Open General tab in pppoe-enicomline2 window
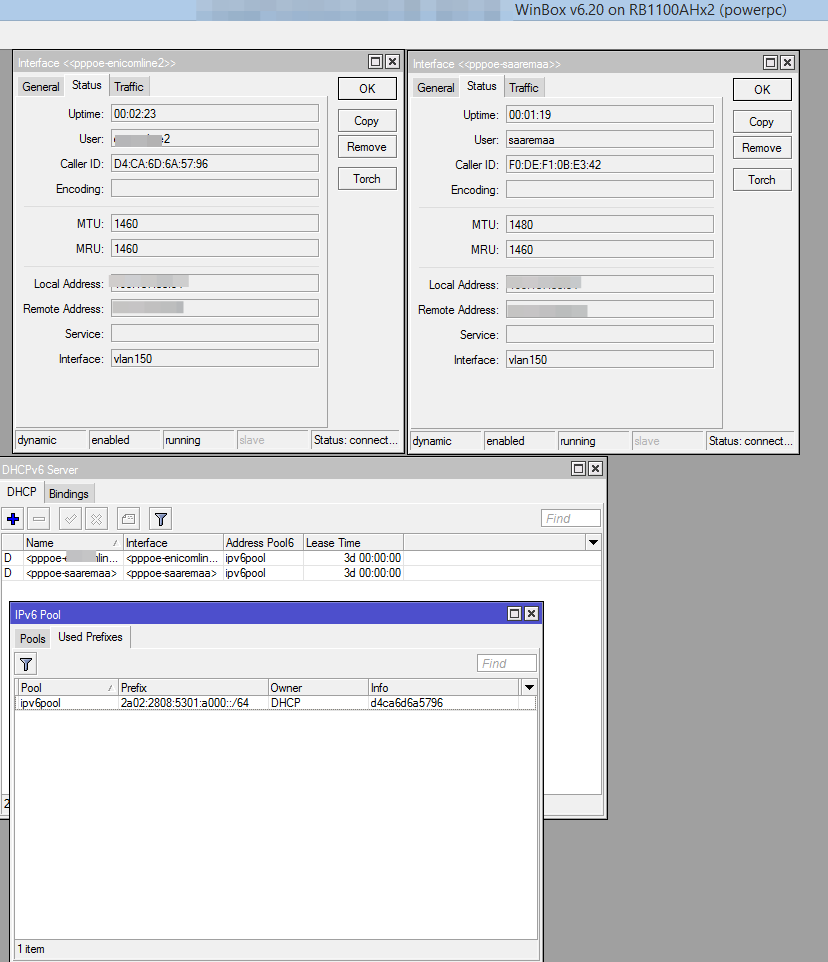Viewport: 828px width, 962px height. click(40, 87)
